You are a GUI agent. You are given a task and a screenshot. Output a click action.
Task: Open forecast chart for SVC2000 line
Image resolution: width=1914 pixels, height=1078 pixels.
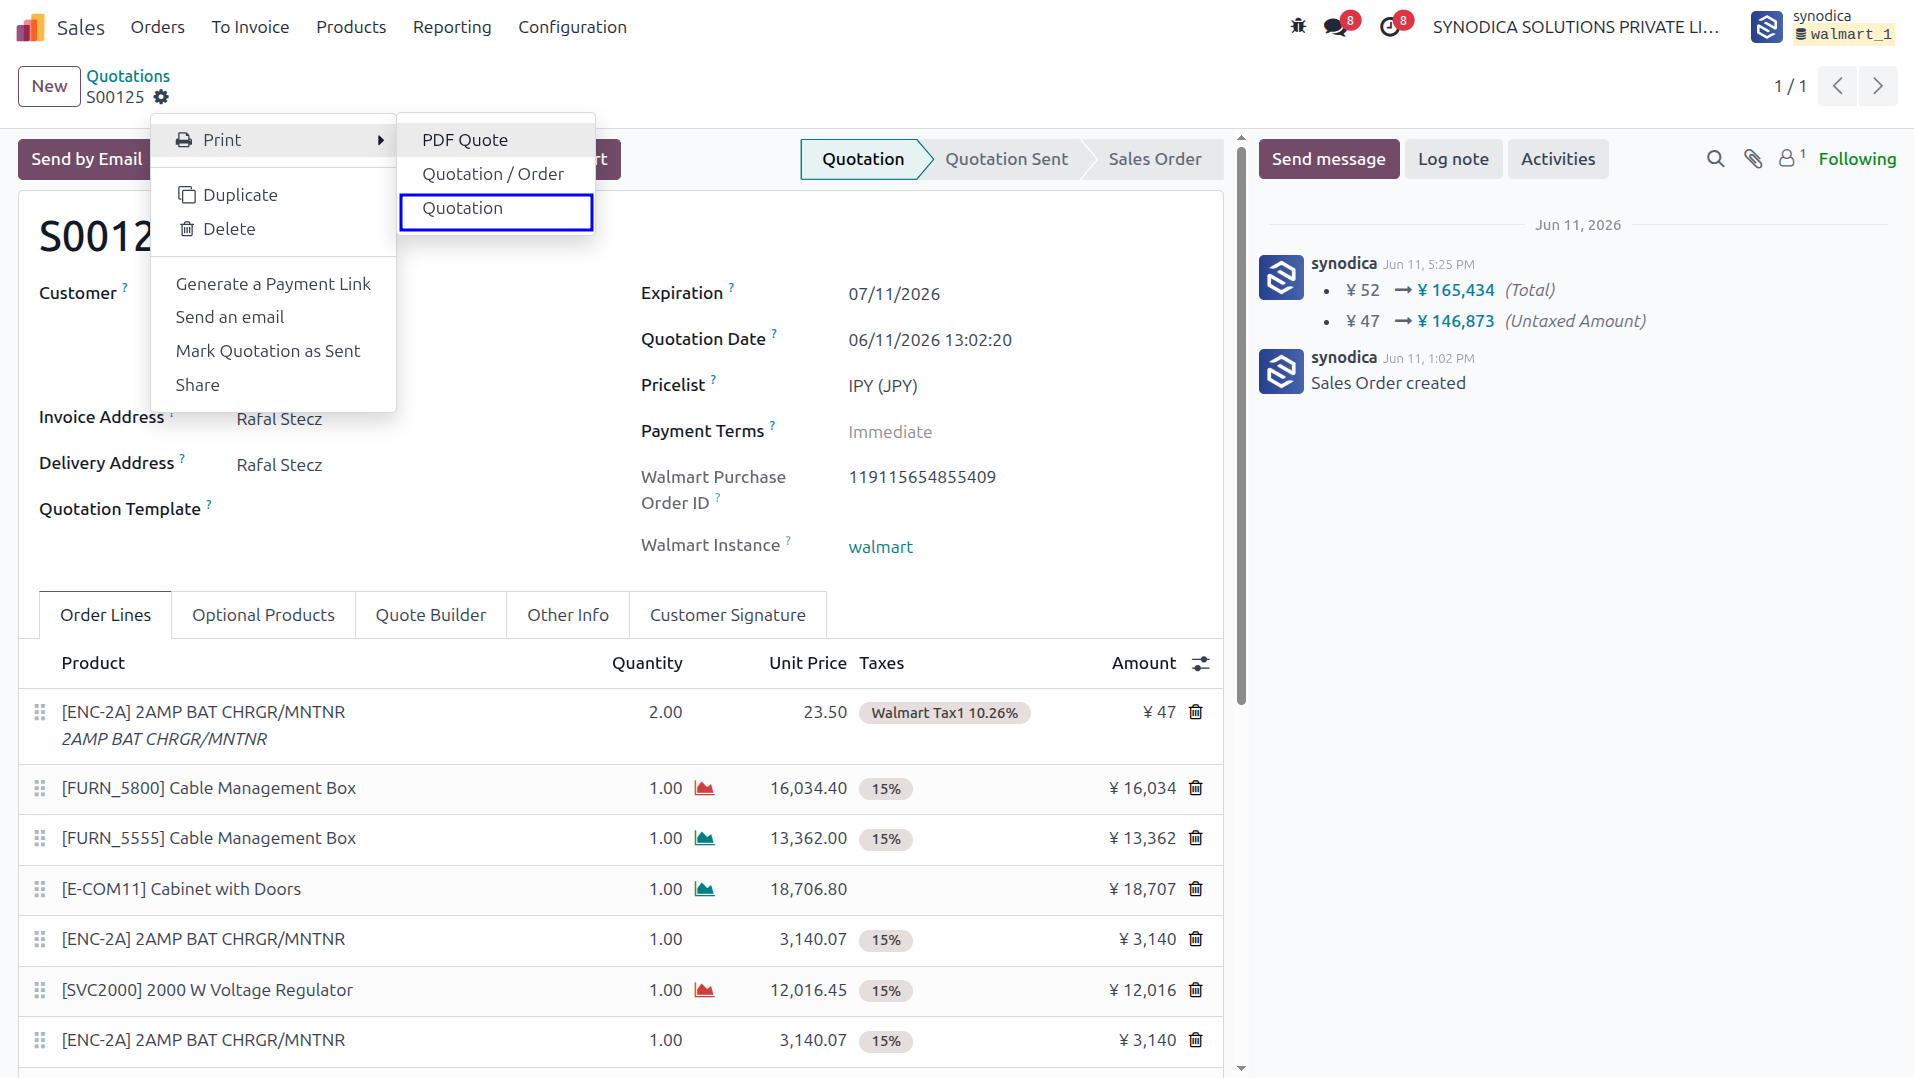click(x=705, y=990)
